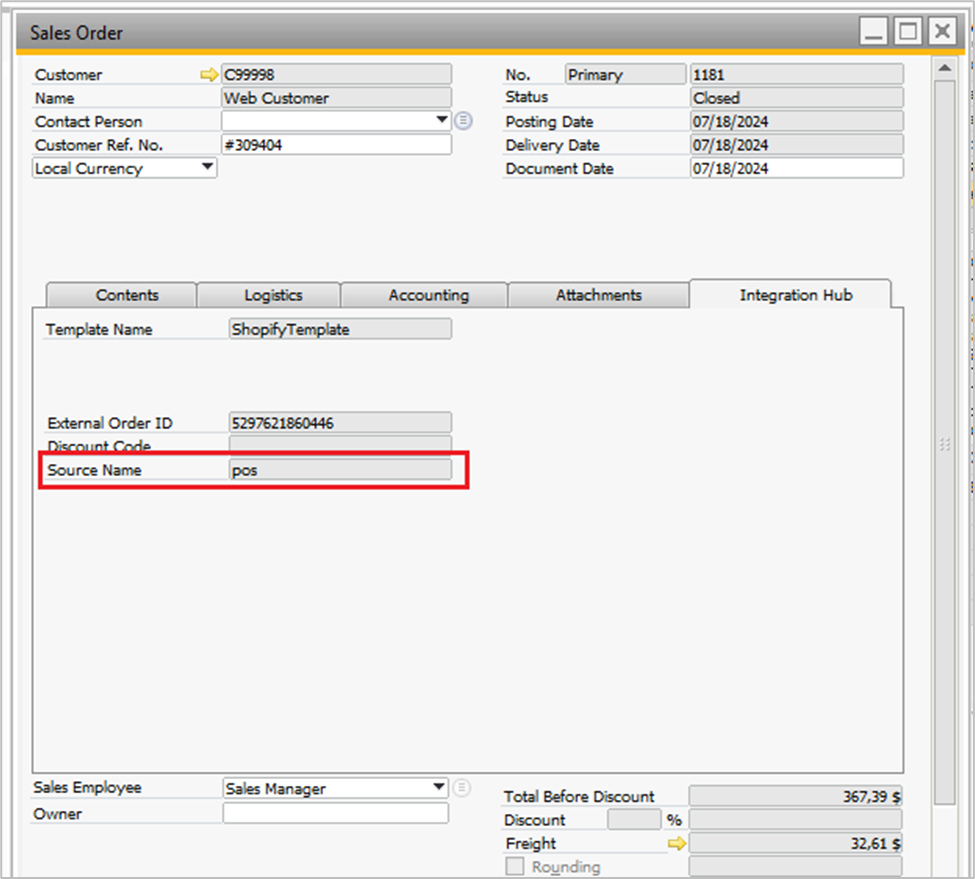This screenshot has width=975, height=879.
Task: Click the Owner input field
Action: click(336, 814)
